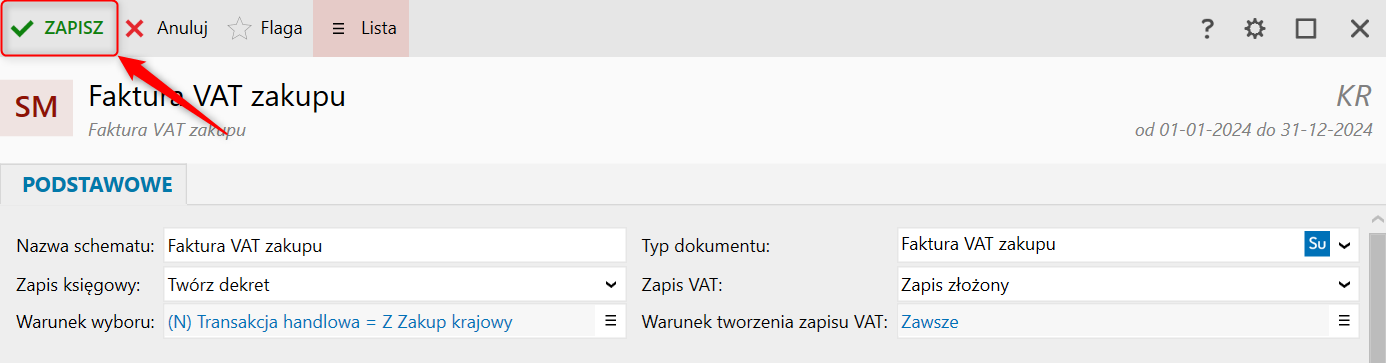Open Warunek tworzenia zapisu VAT list icon
The width and height of the screenshot is (1386, 363).
pos(1344,321)
